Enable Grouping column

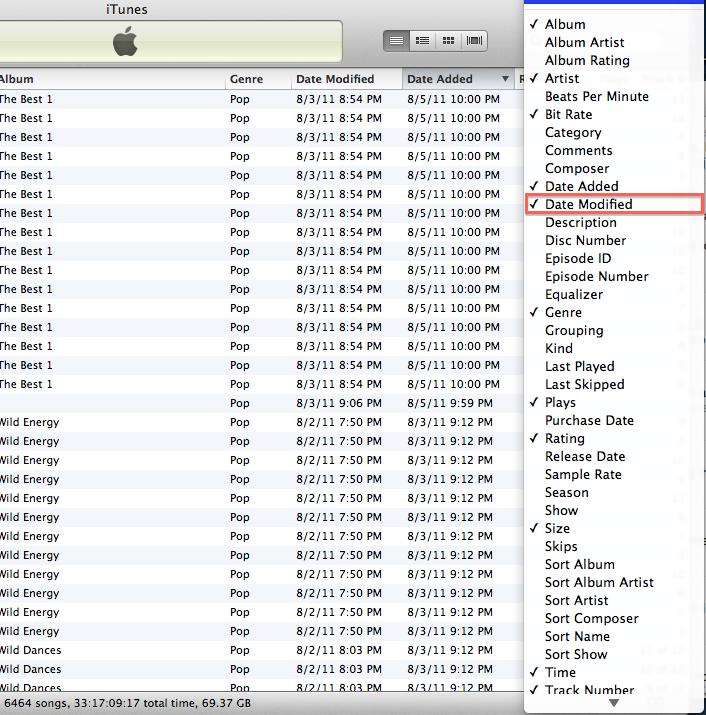(613, 331)
